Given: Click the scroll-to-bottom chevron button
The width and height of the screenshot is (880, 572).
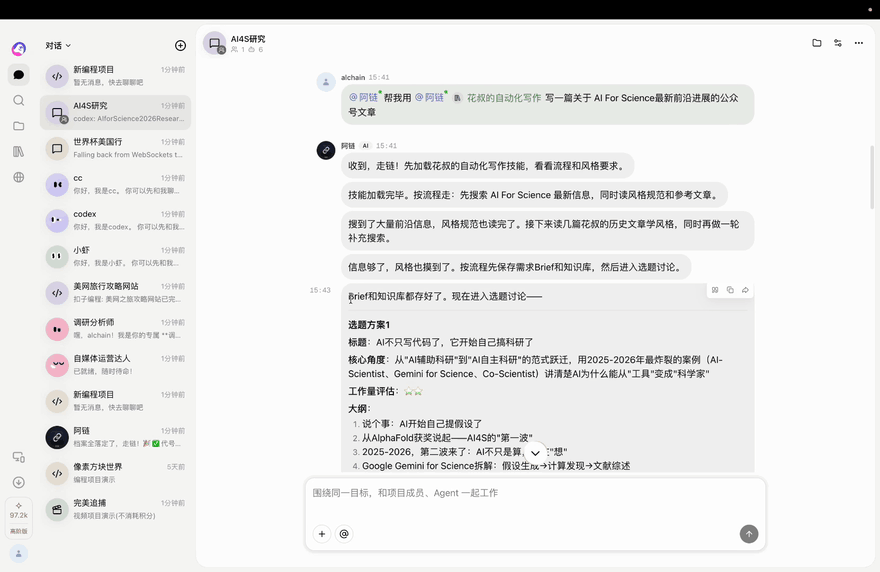Looking at the screenshot, I should tap(535, 453).
